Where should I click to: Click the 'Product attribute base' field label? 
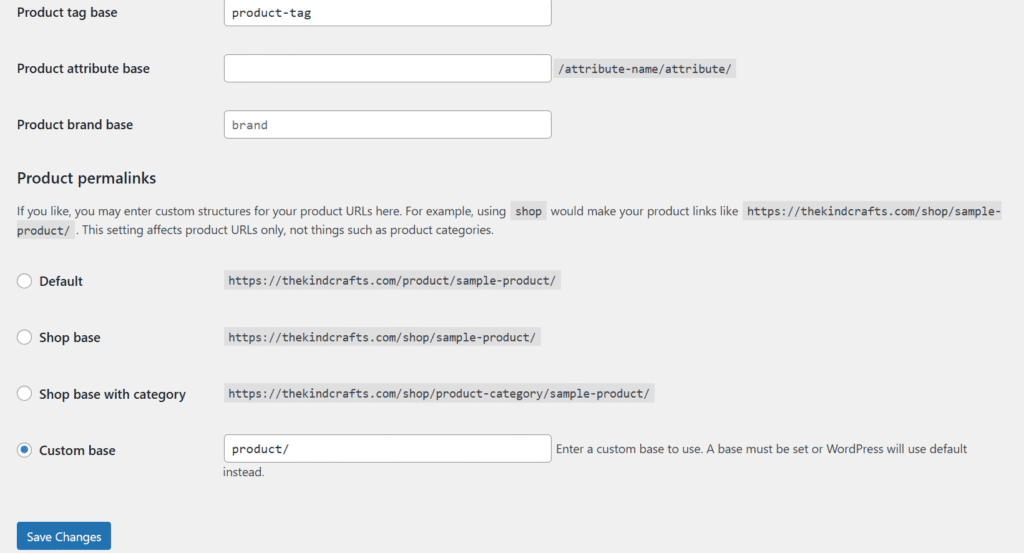point(83,69)
